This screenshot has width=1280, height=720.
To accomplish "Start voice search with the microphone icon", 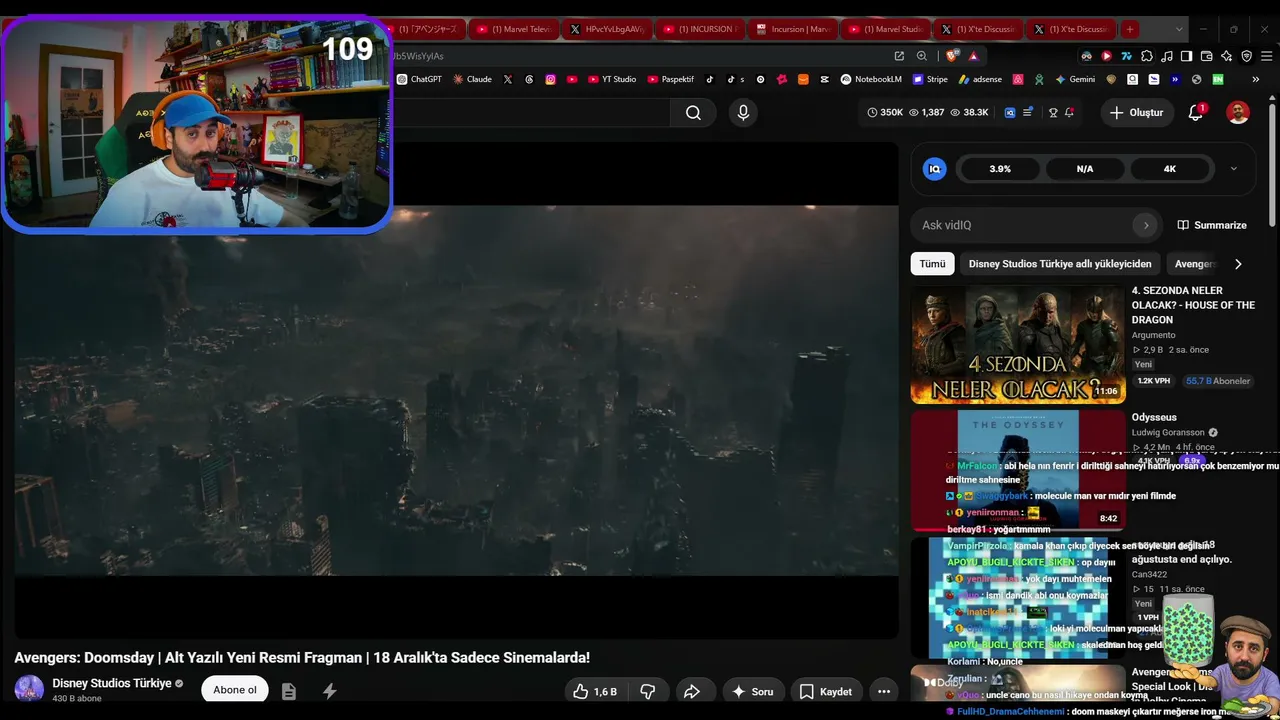I will [x=743, y=113].
